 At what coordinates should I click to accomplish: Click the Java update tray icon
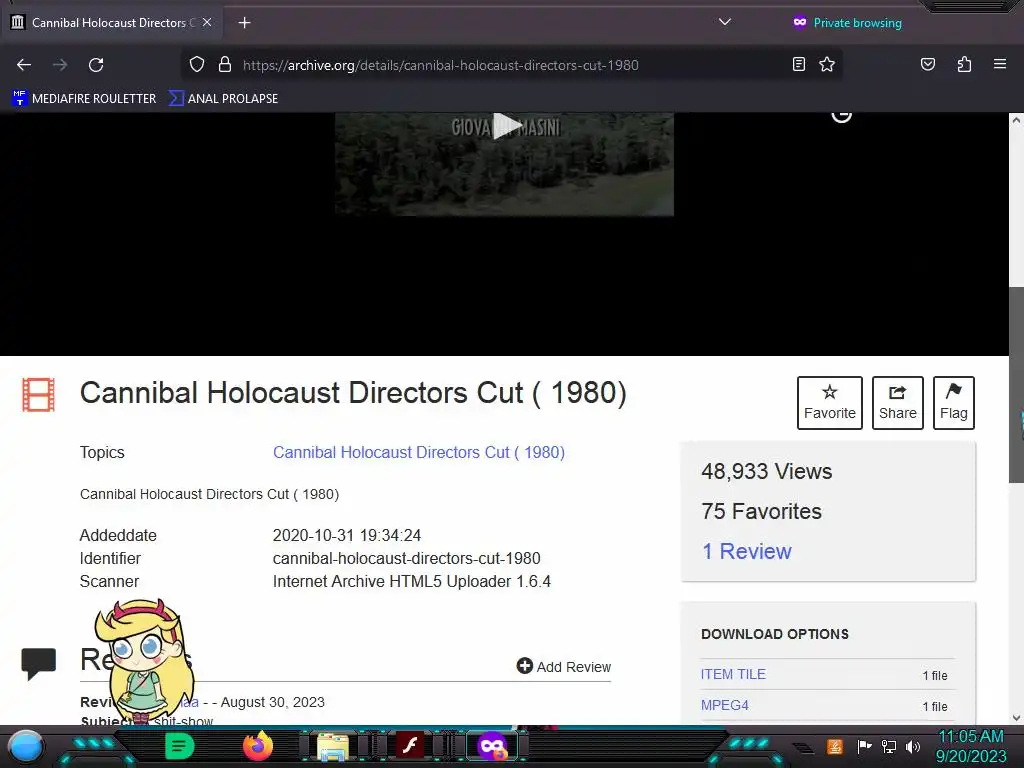pyautogui.click(x=835, y=746)
